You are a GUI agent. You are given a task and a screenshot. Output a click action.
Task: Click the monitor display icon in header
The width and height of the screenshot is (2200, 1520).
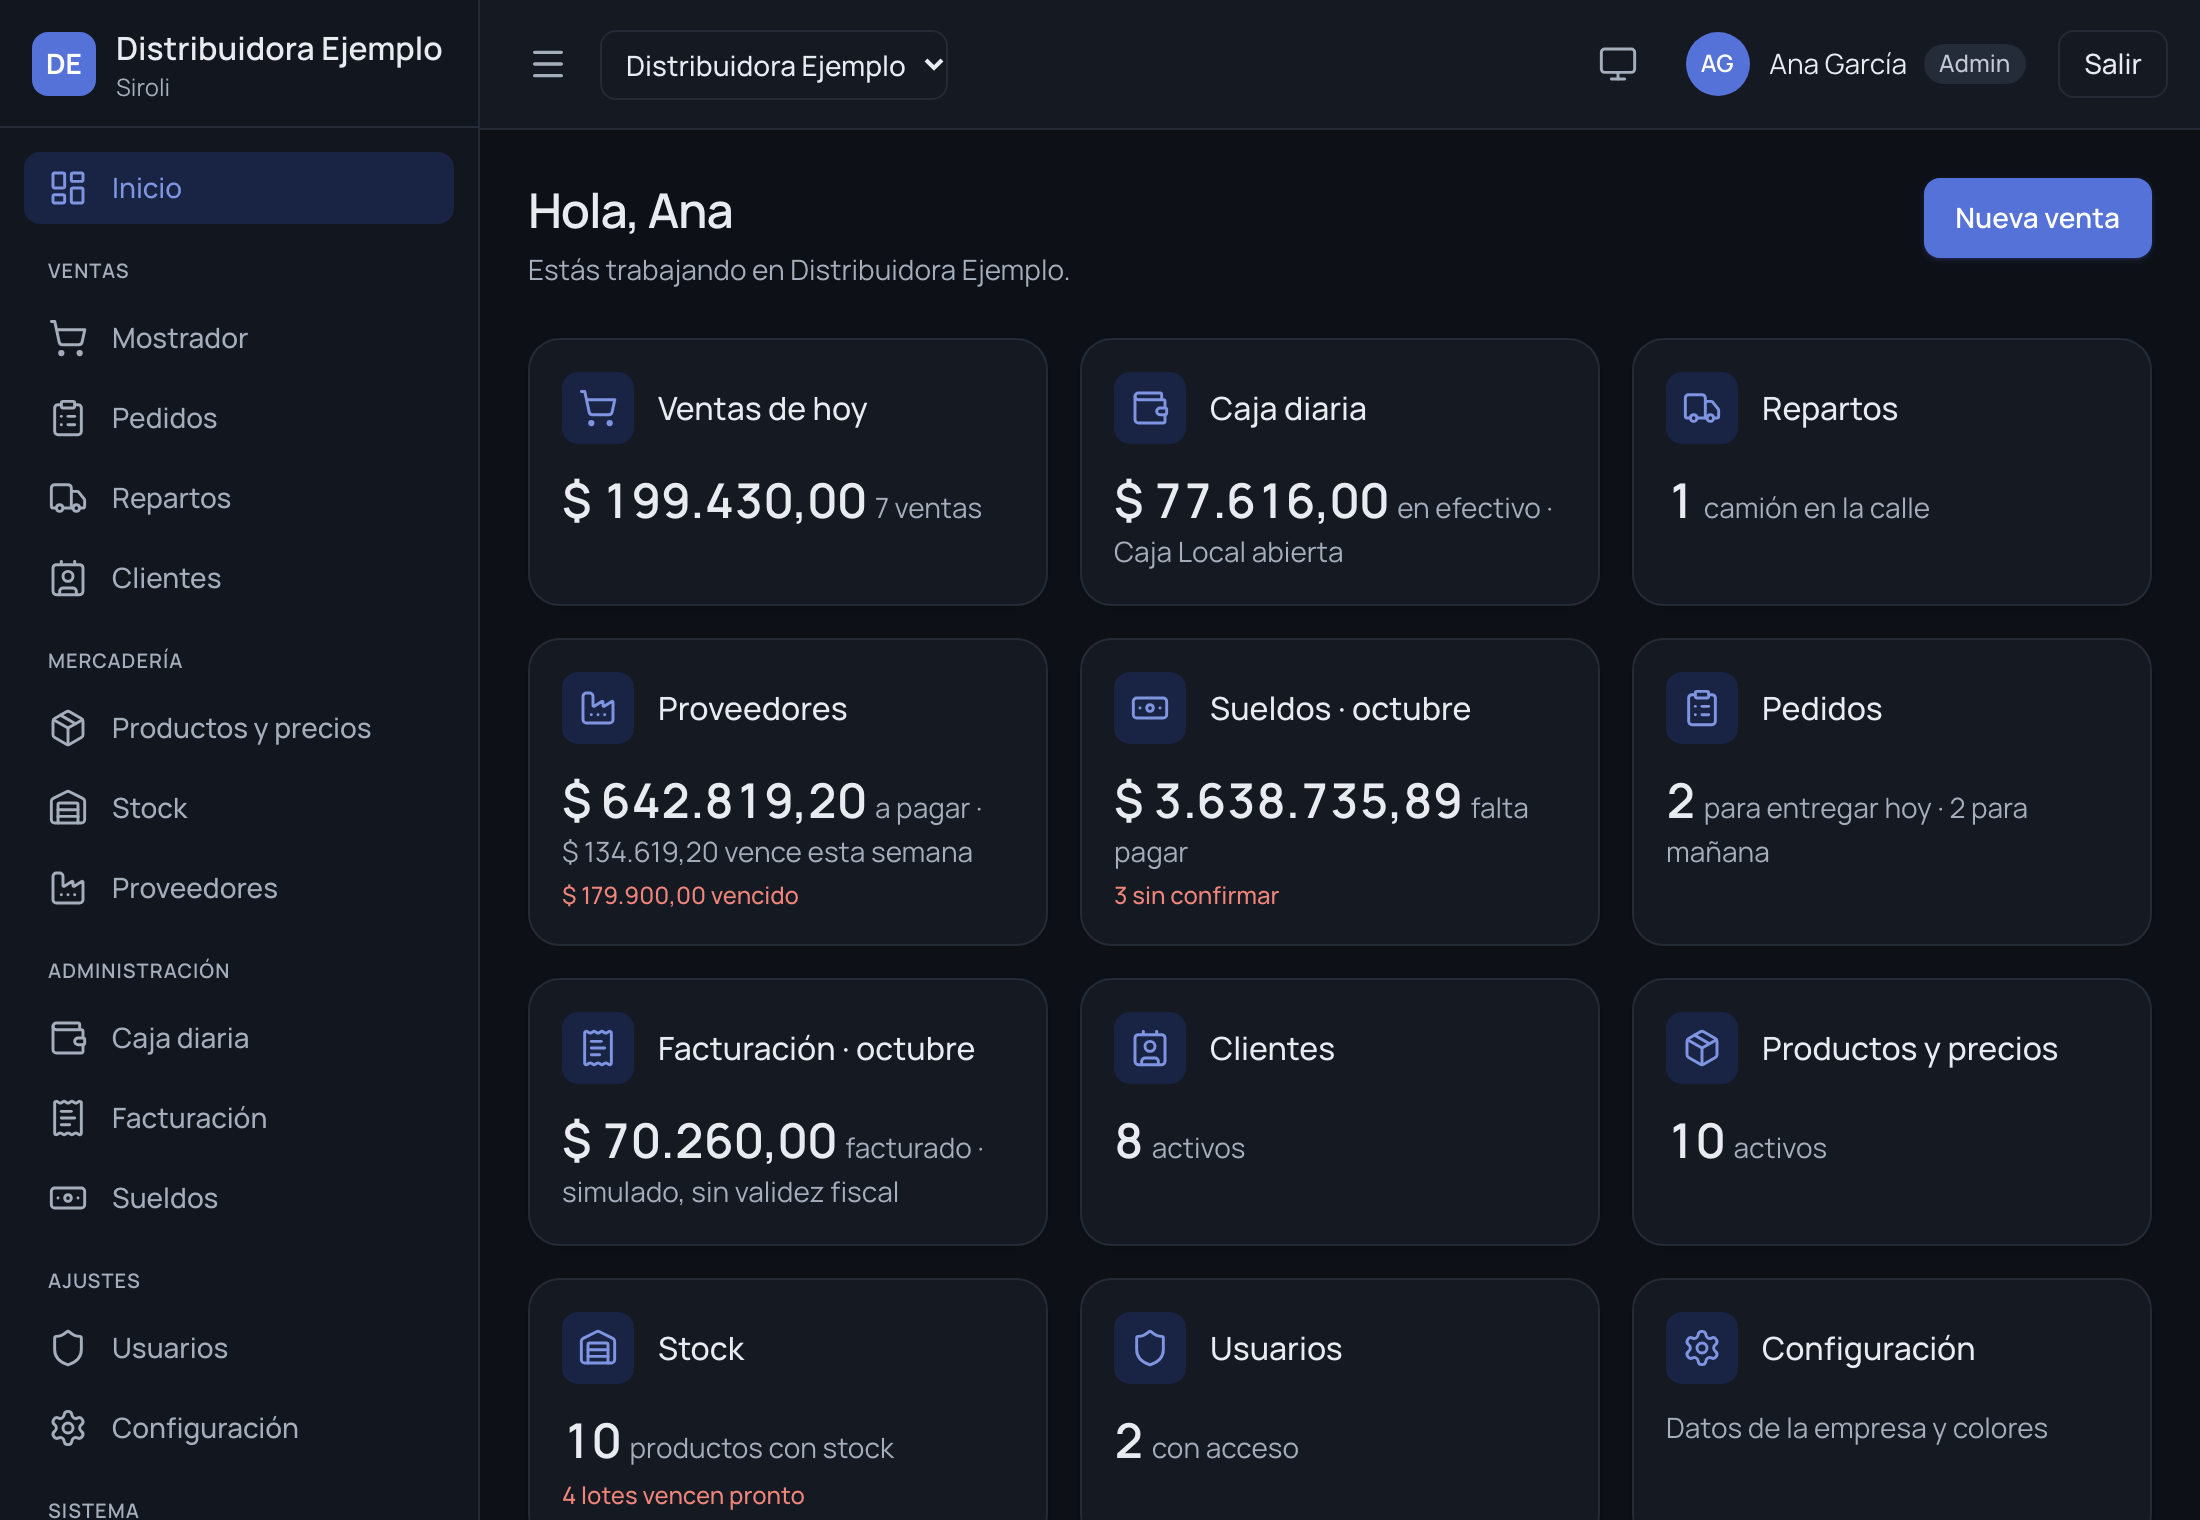click(x=1617, y=64)
